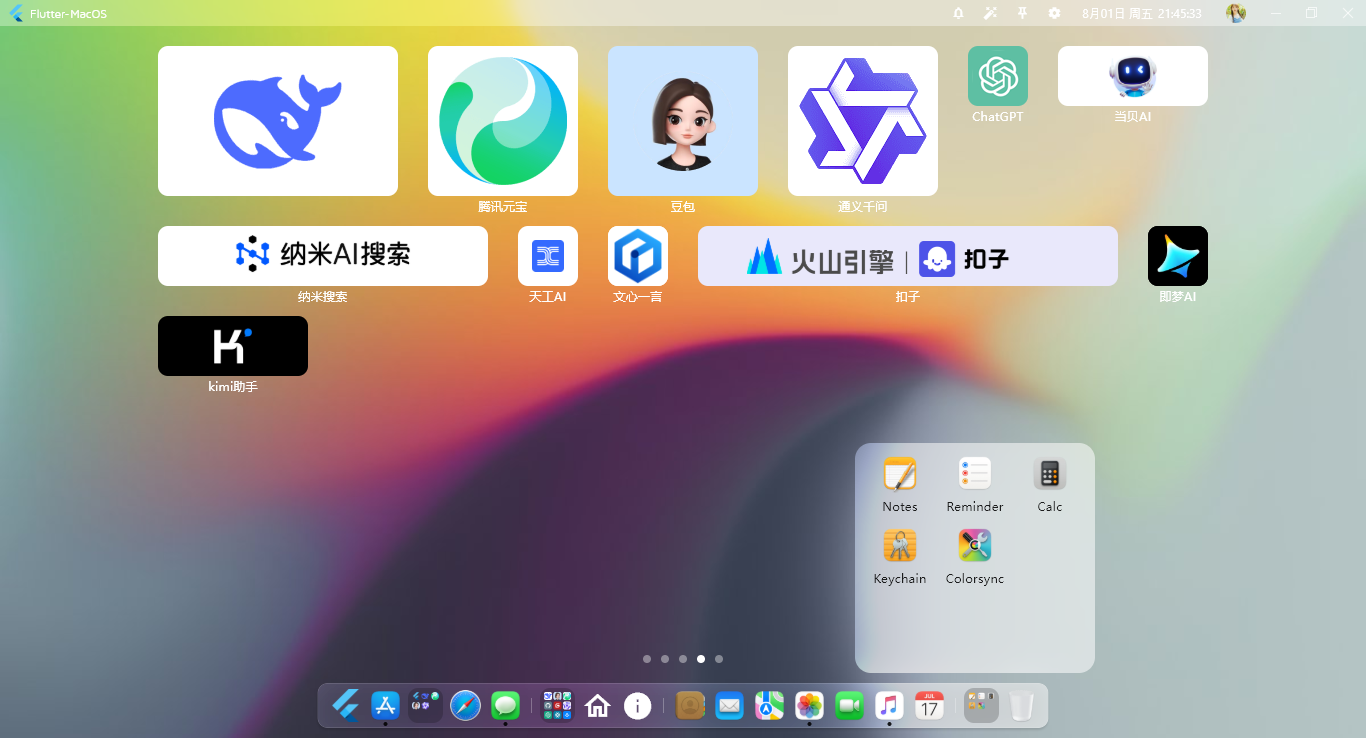This screenshot has height=738, width=1366.
Task: Open 天工AI
Action: 547,255
